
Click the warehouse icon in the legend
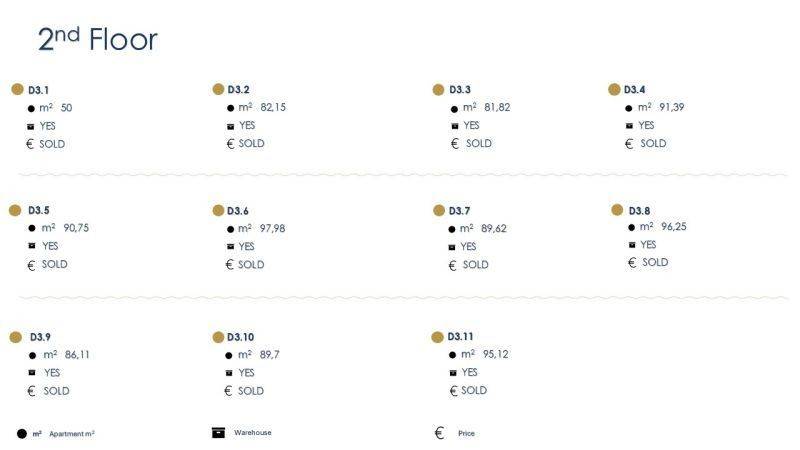click(218, 433)
